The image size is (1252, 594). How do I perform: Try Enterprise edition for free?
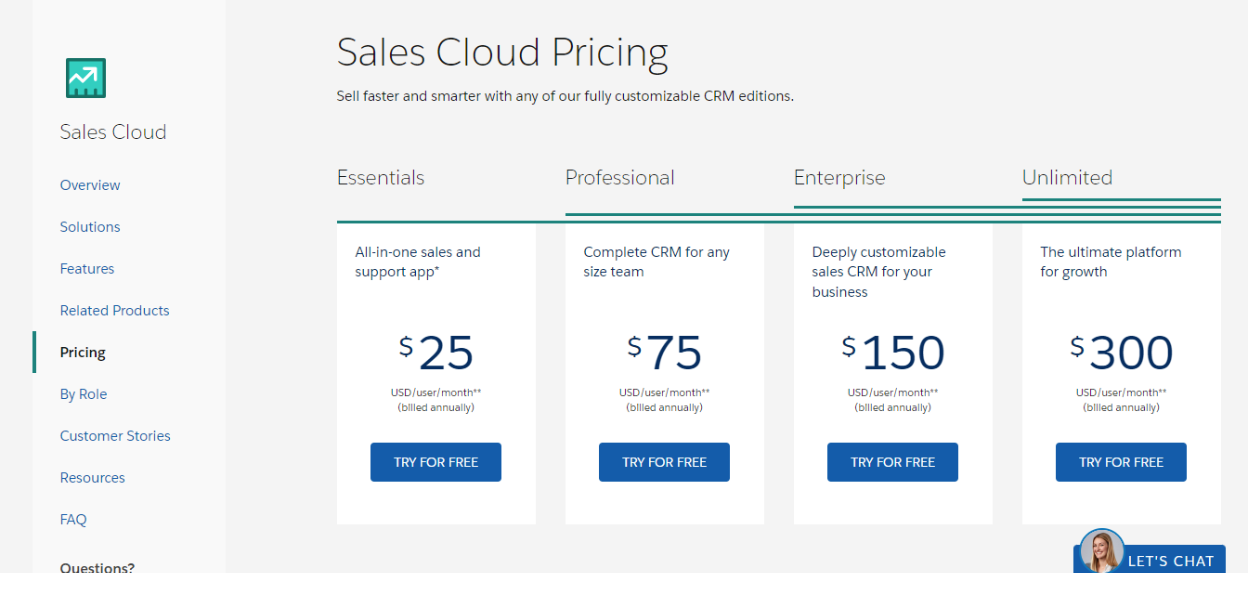[893, 462]
